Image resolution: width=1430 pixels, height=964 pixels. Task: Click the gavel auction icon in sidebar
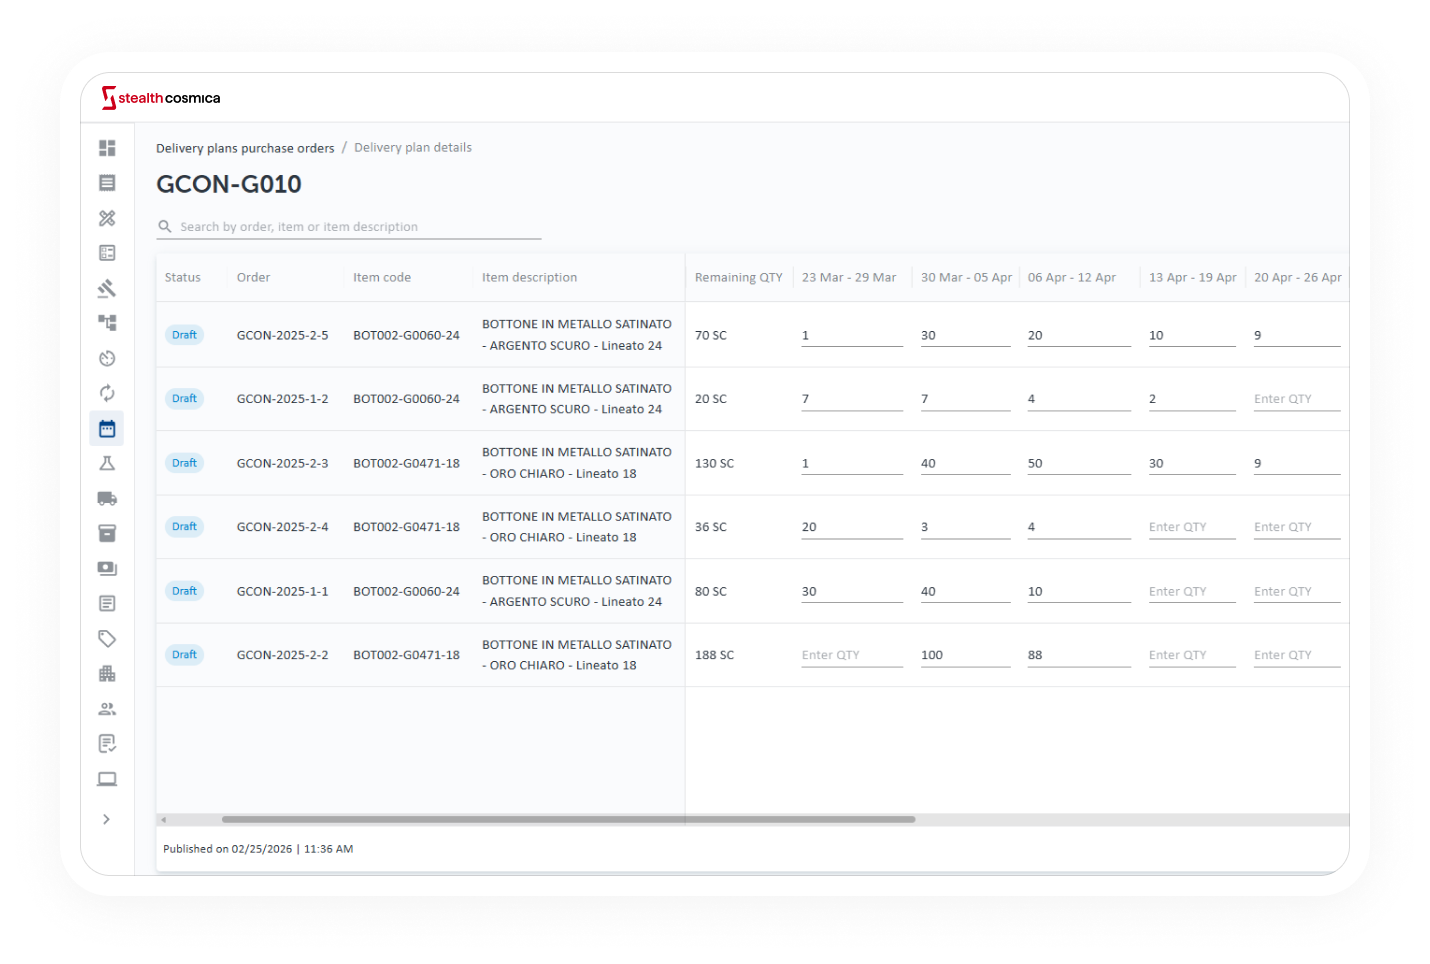107,288
